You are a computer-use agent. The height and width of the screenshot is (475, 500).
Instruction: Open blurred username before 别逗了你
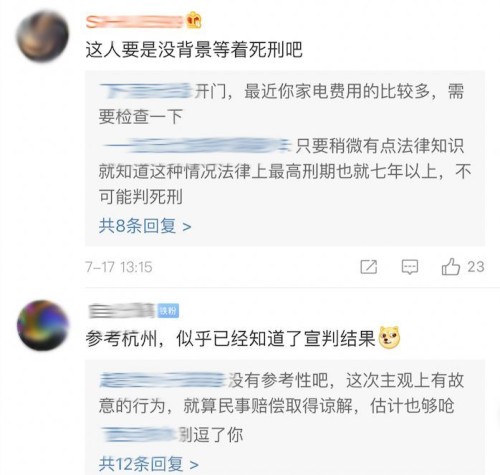[x=138, y=434]
